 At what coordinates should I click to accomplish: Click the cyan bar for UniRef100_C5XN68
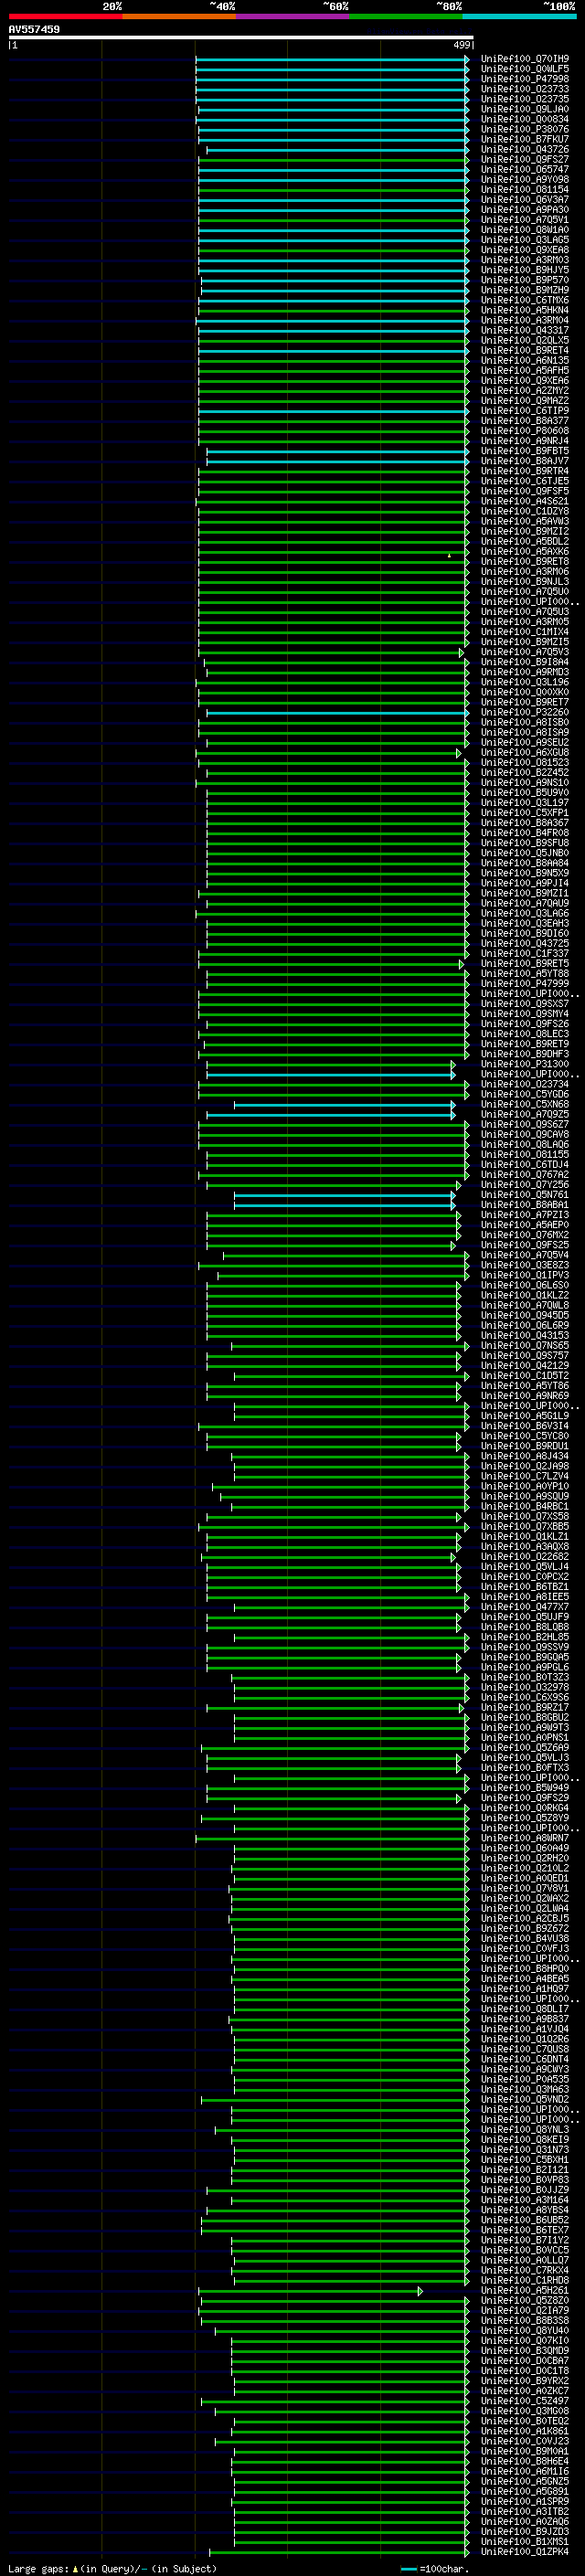point(344,1105)
